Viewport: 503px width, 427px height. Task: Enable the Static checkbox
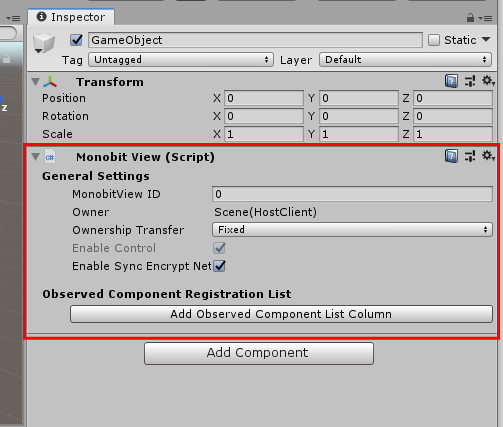tap(434, 40)
